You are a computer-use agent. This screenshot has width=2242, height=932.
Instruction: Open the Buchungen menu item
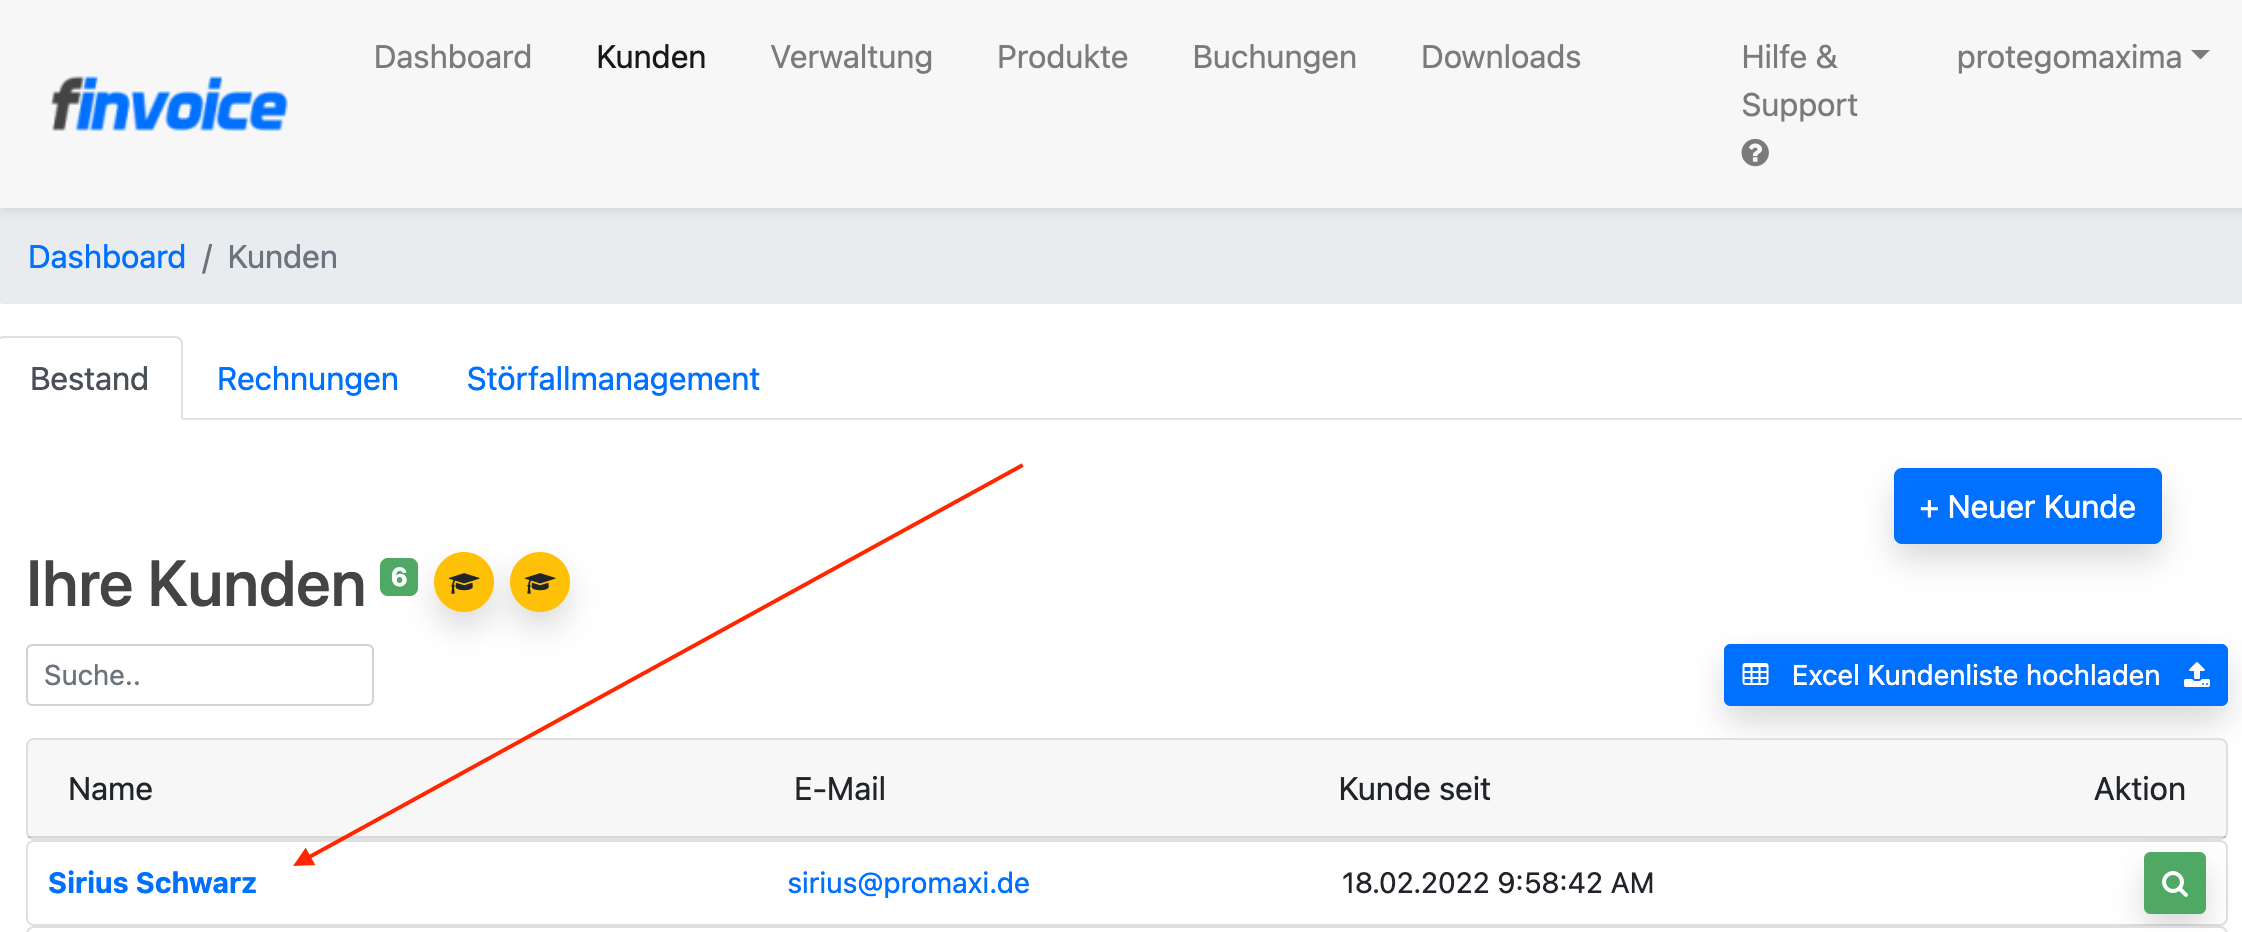pyautogui.click(x=1273, y=57)
